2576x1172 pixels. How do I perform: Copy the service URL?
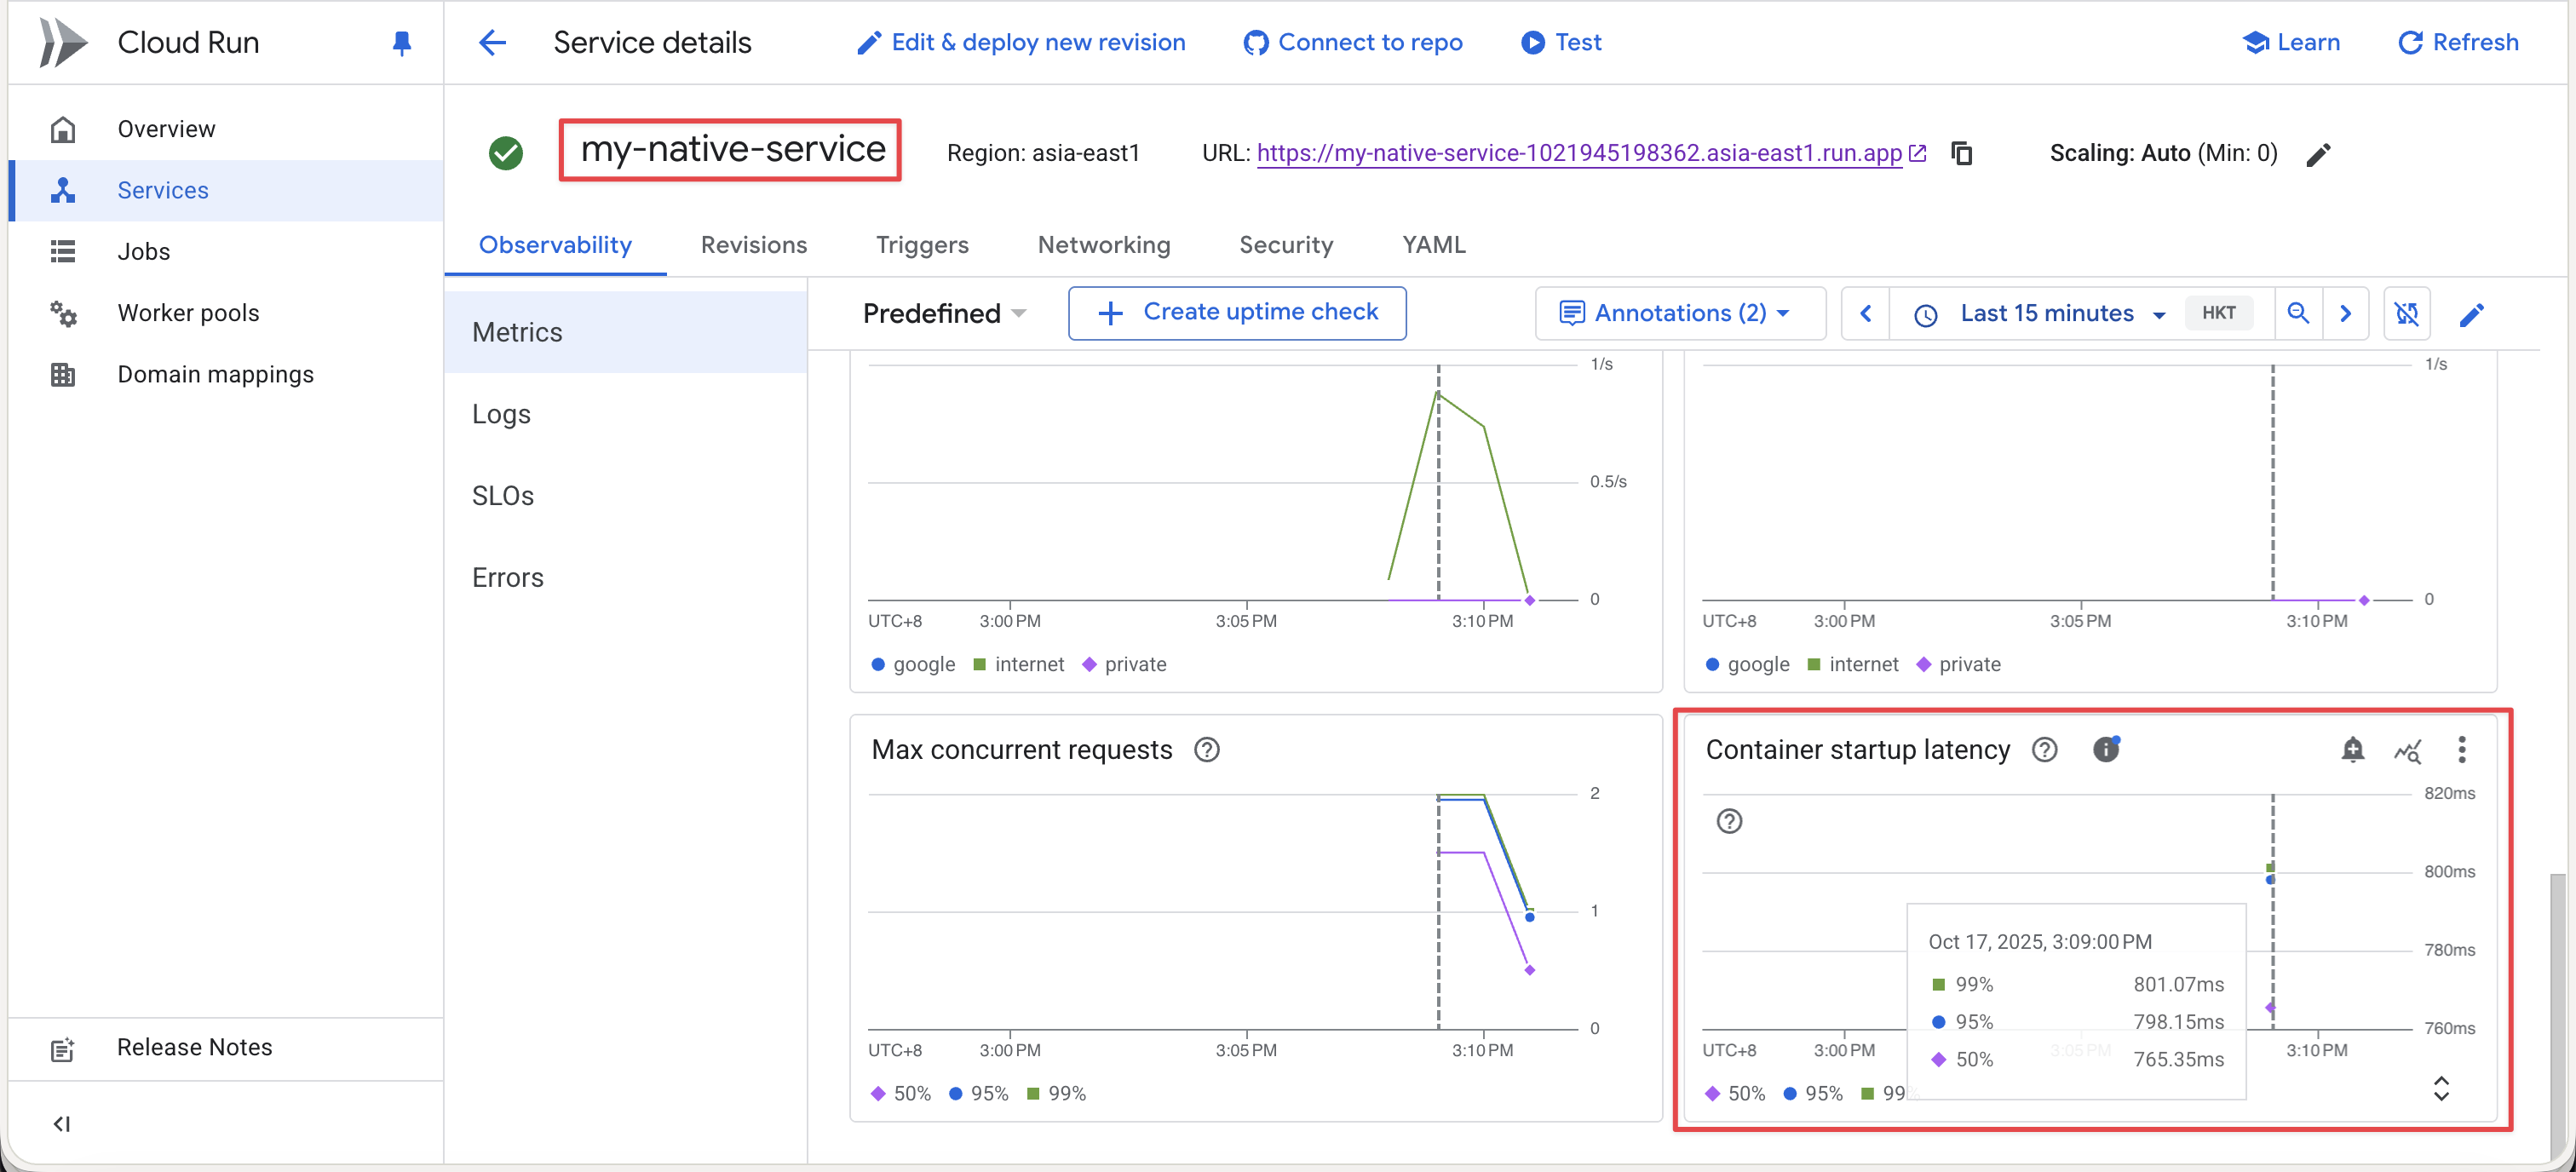pos(1962,152)
